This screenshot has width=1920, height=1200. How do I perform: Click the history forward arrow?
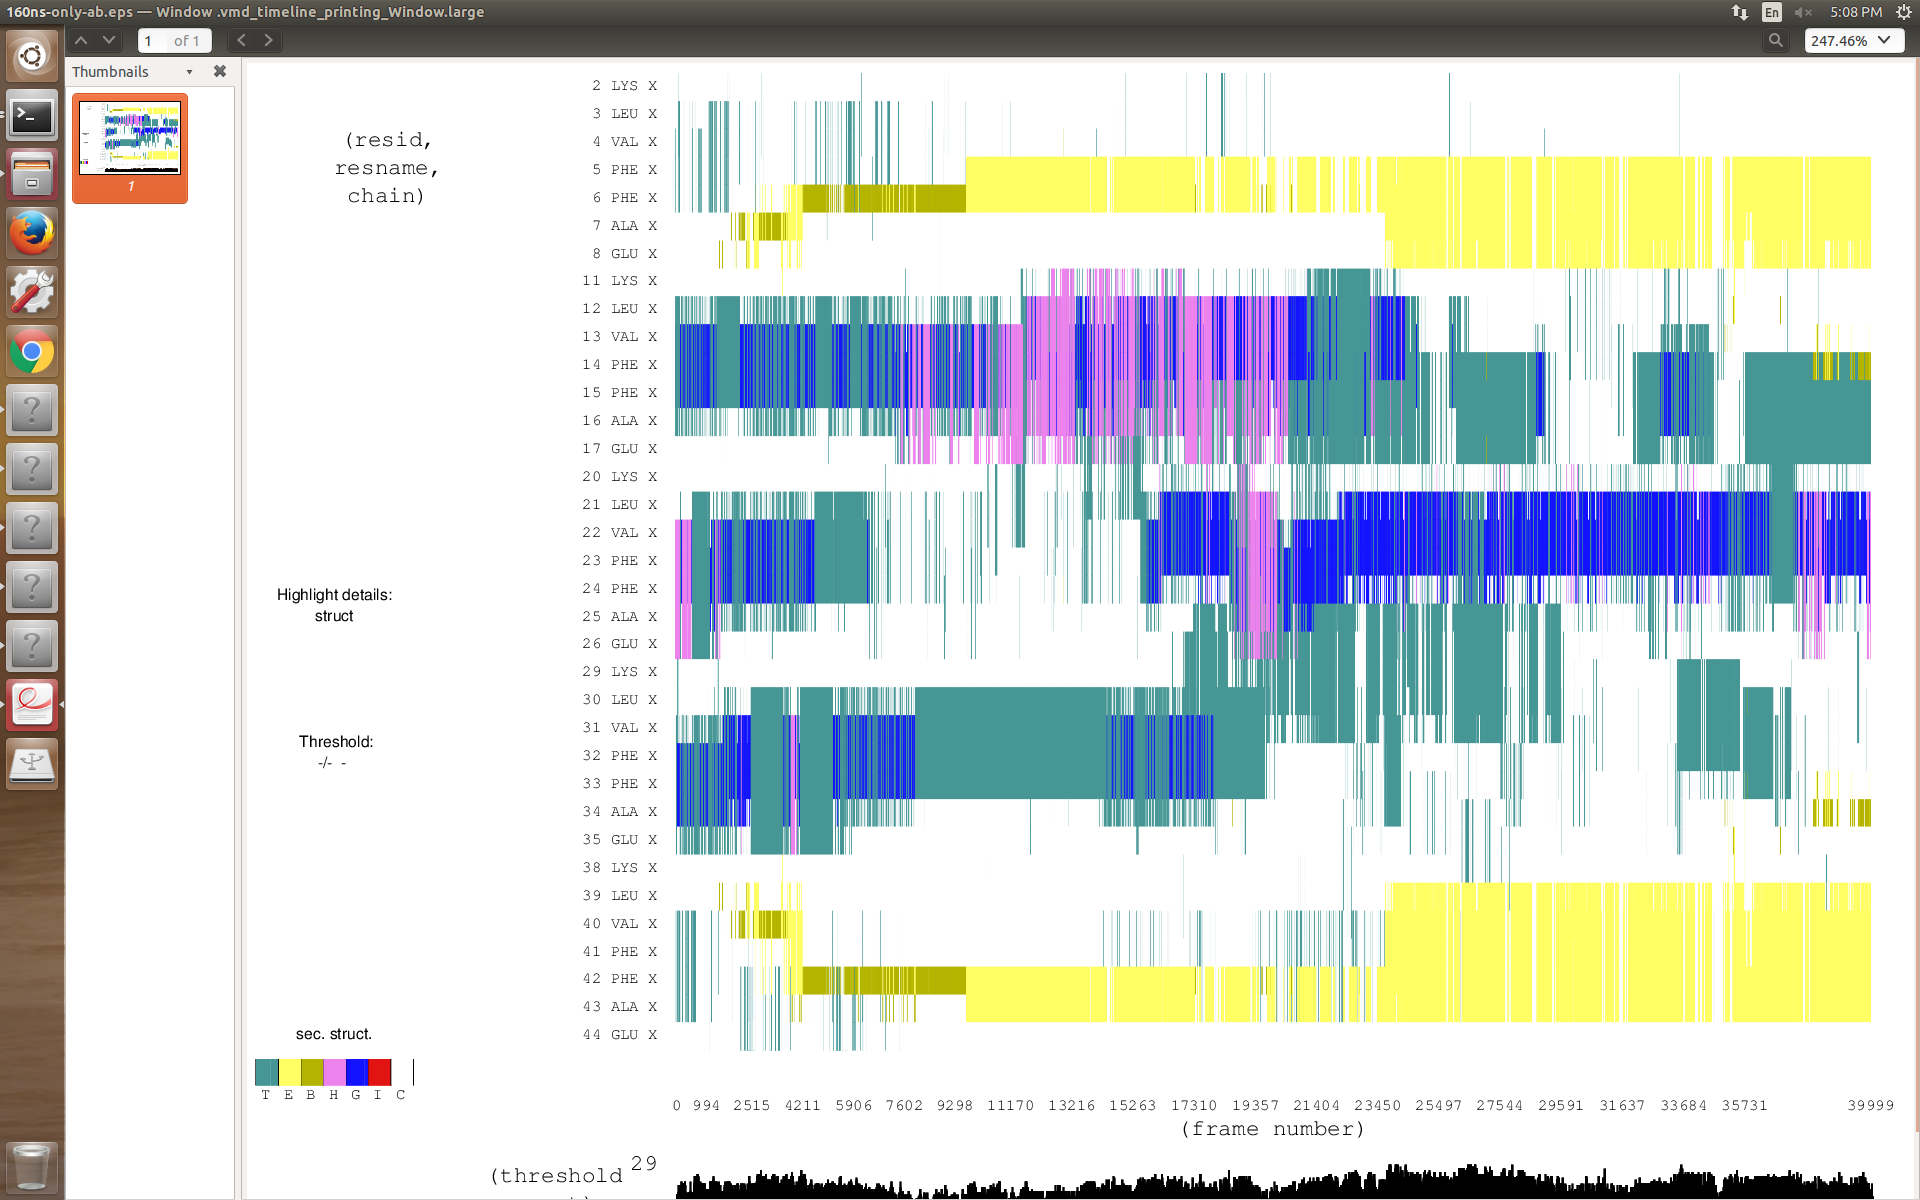268,40
